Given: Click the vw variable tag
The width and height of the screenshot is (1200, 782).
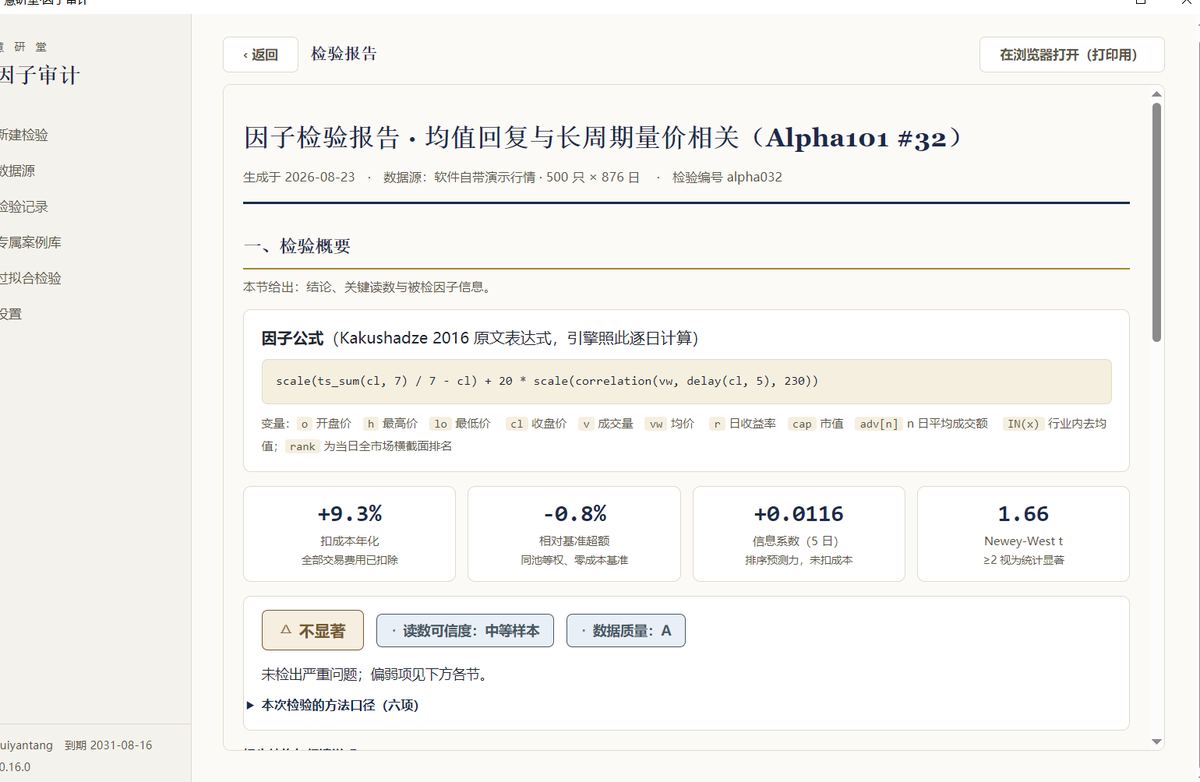Looking at the screenshot, I should click(656, 424).
